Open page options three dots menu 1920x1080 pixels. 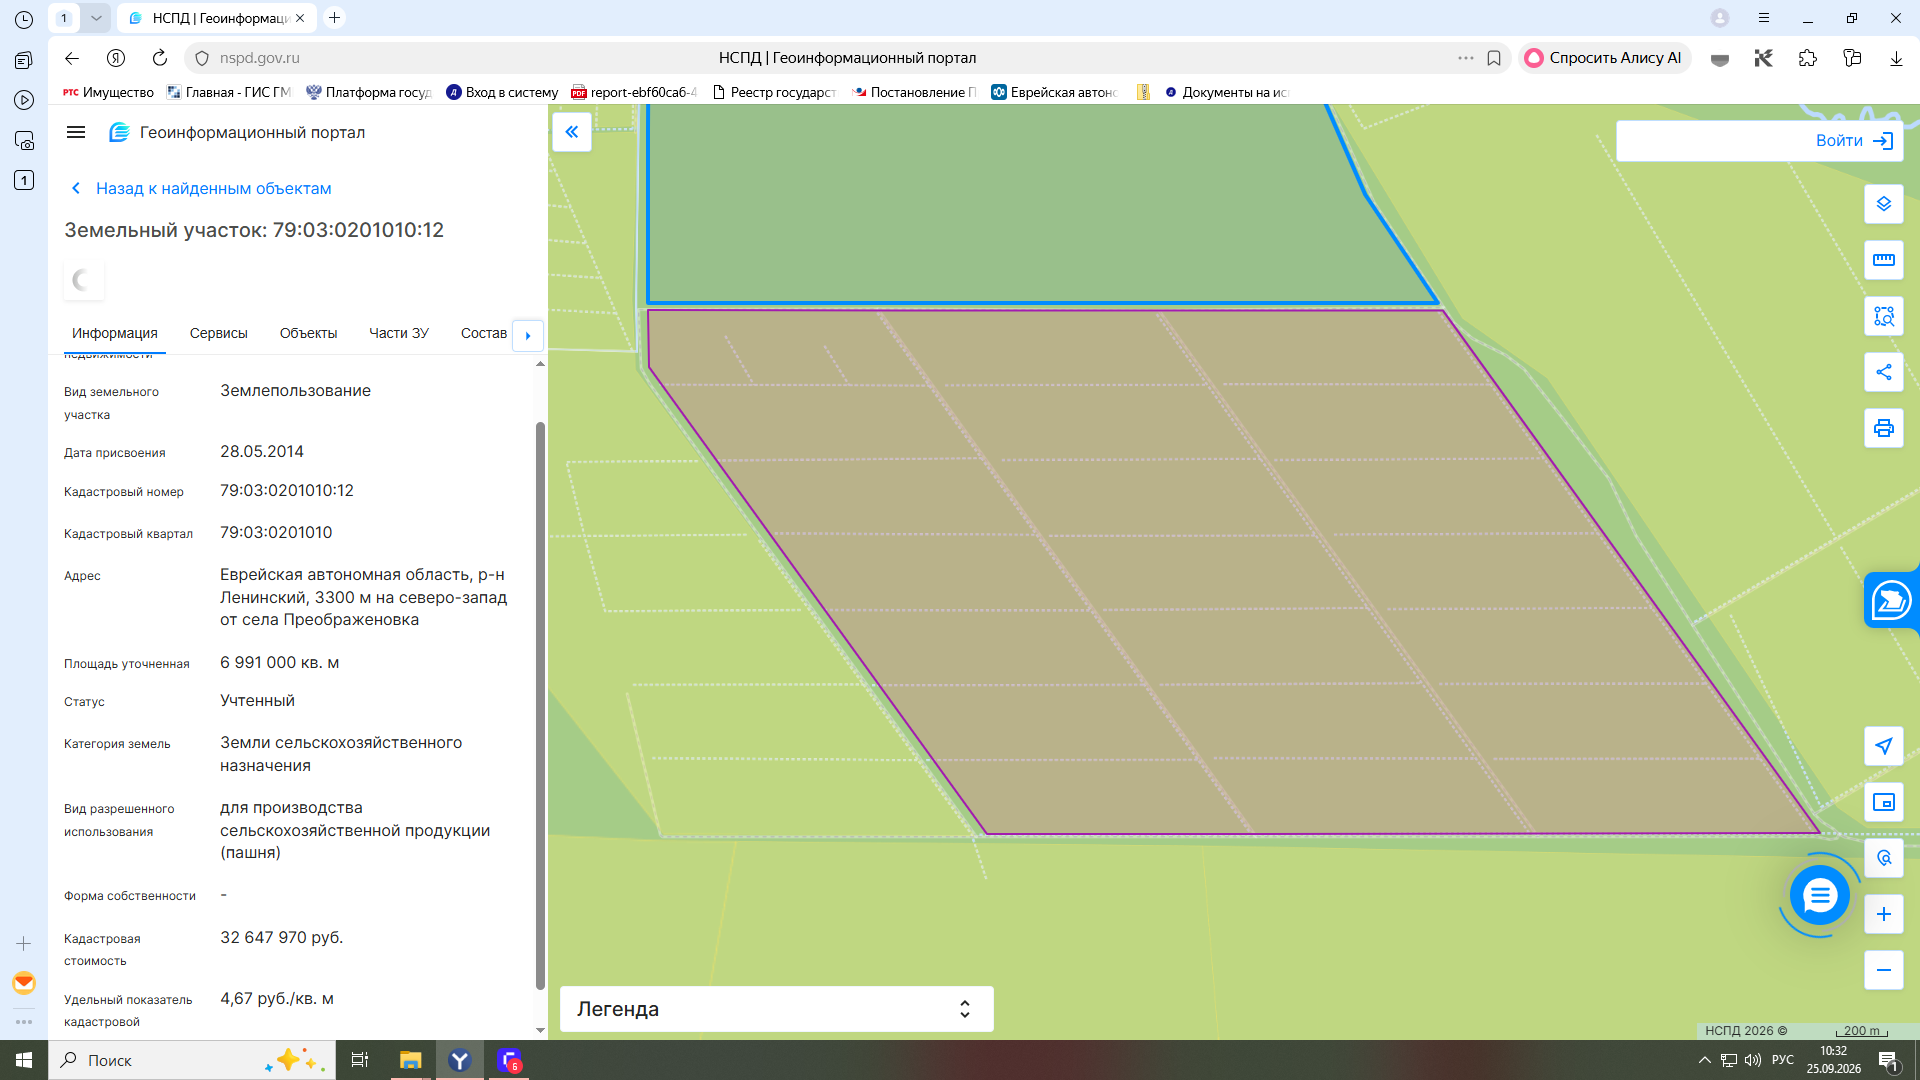coord(1466,58)
